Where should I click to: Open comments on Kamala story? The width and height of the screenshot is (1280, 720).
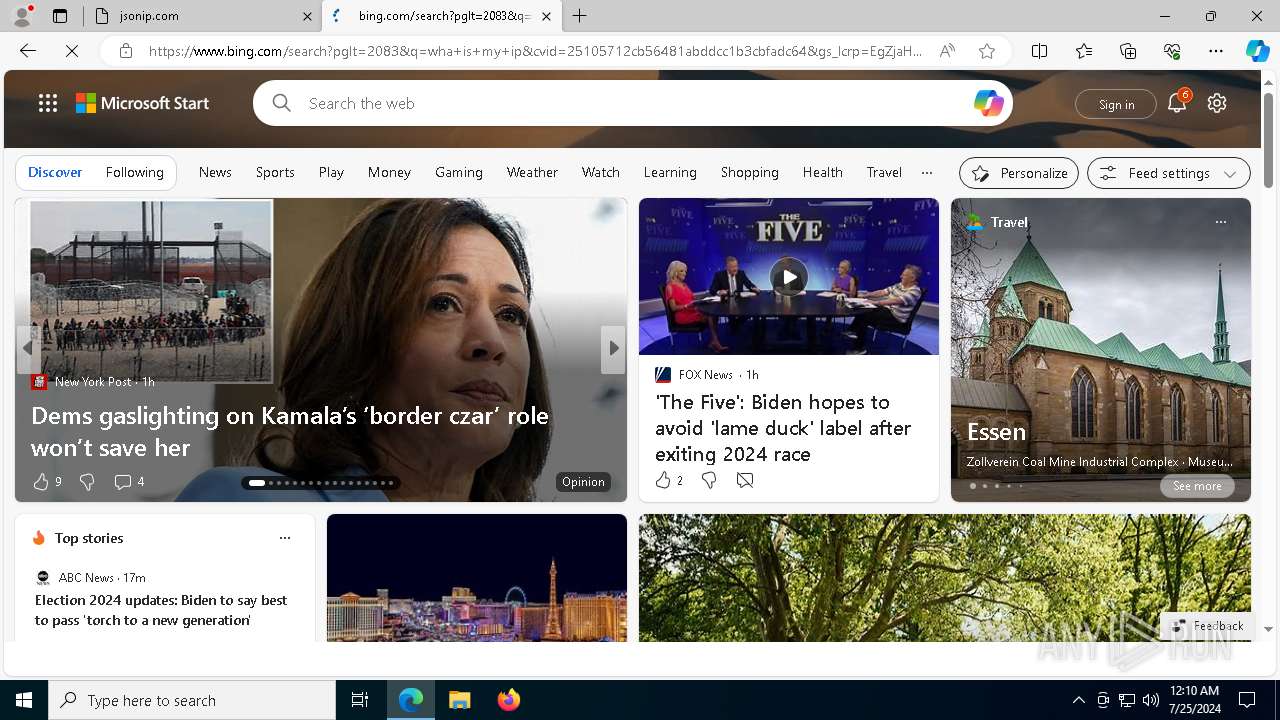[x=128, y=482]
